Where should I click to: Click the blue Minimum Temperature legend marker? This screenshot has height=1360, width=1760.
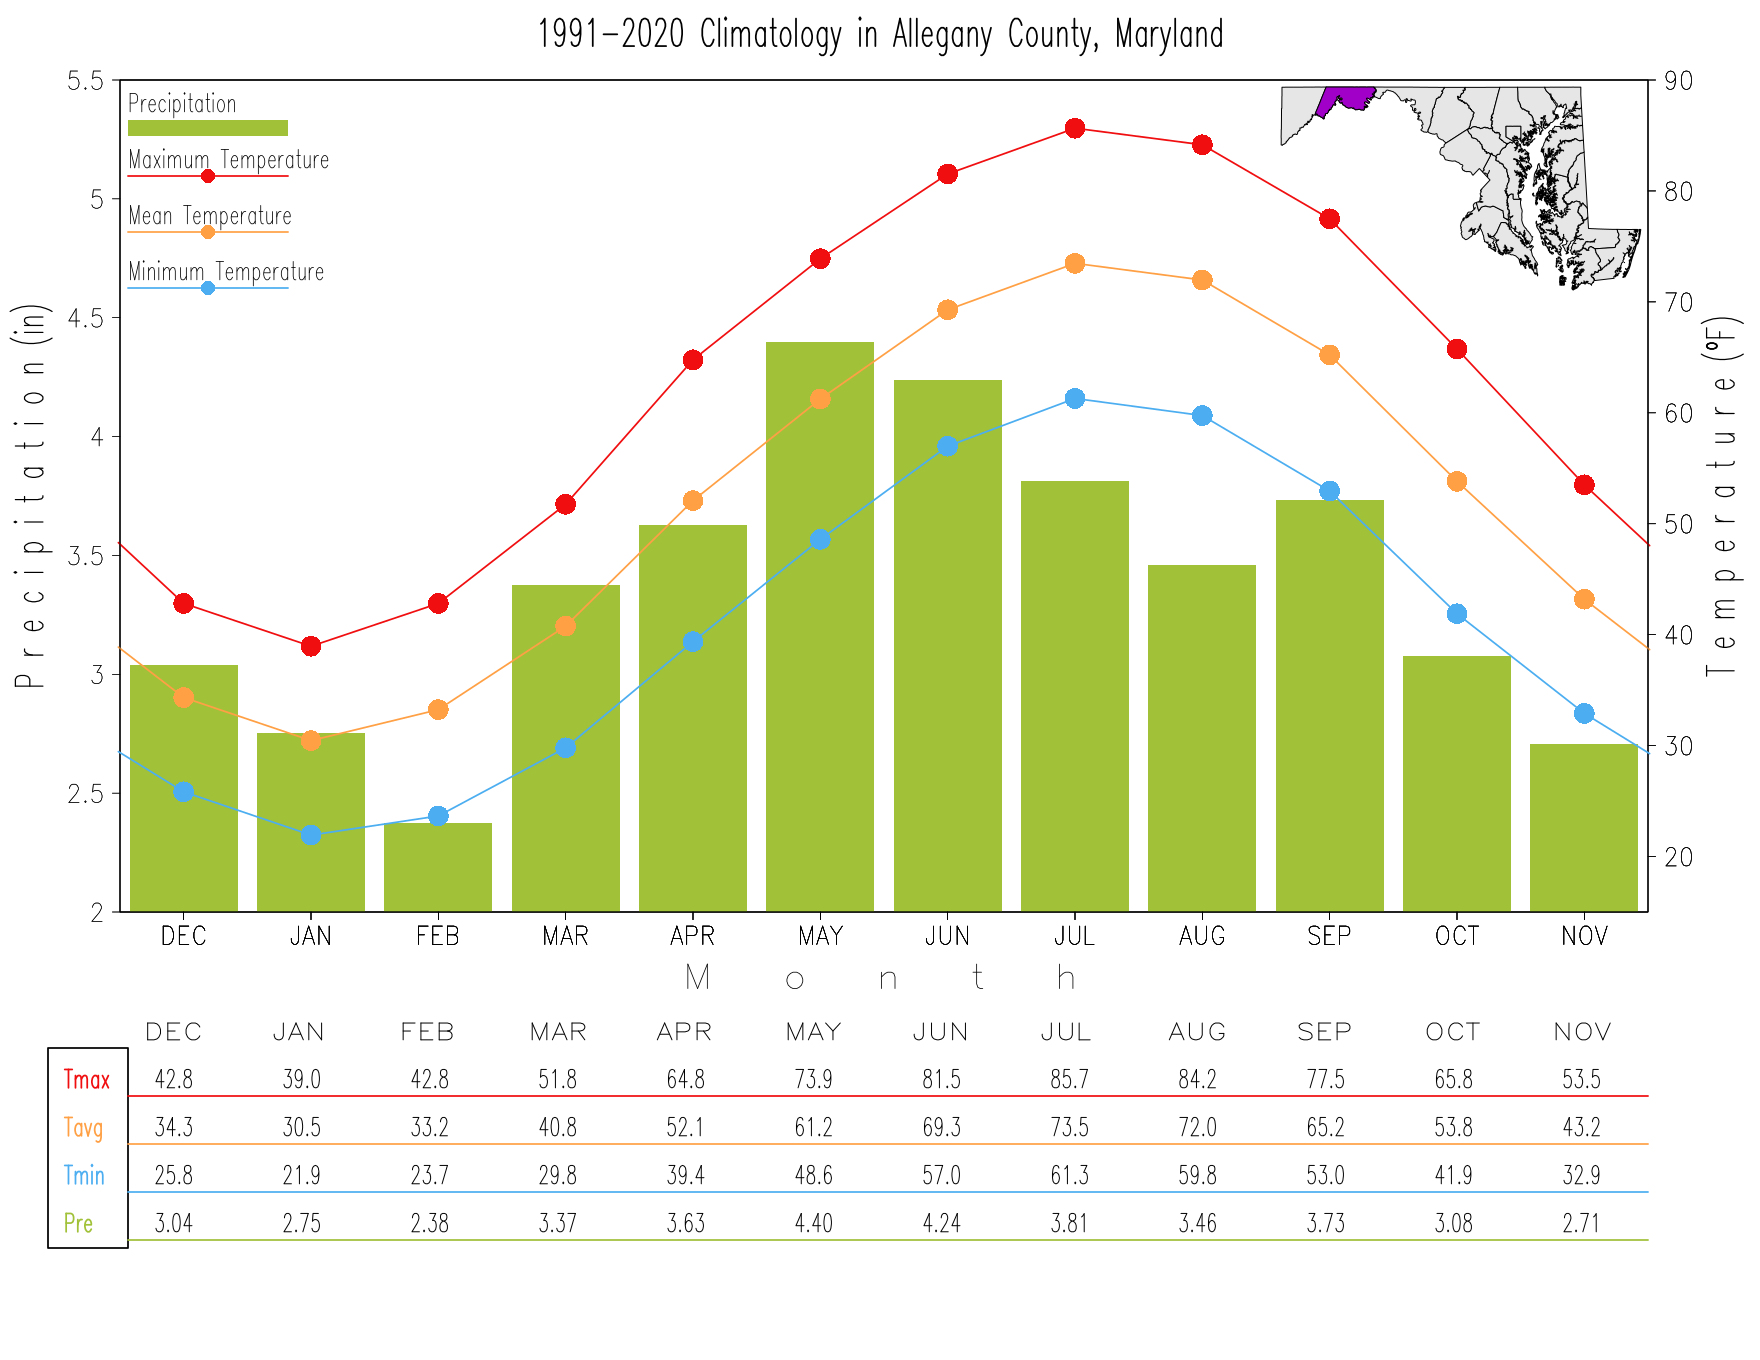click(208, 288)
